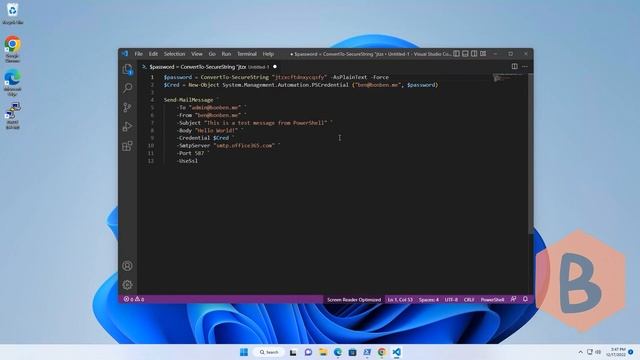Screen dimensions: 640x360
Task: Open the Windows Start menu
Action: click(x=244, y=352)
